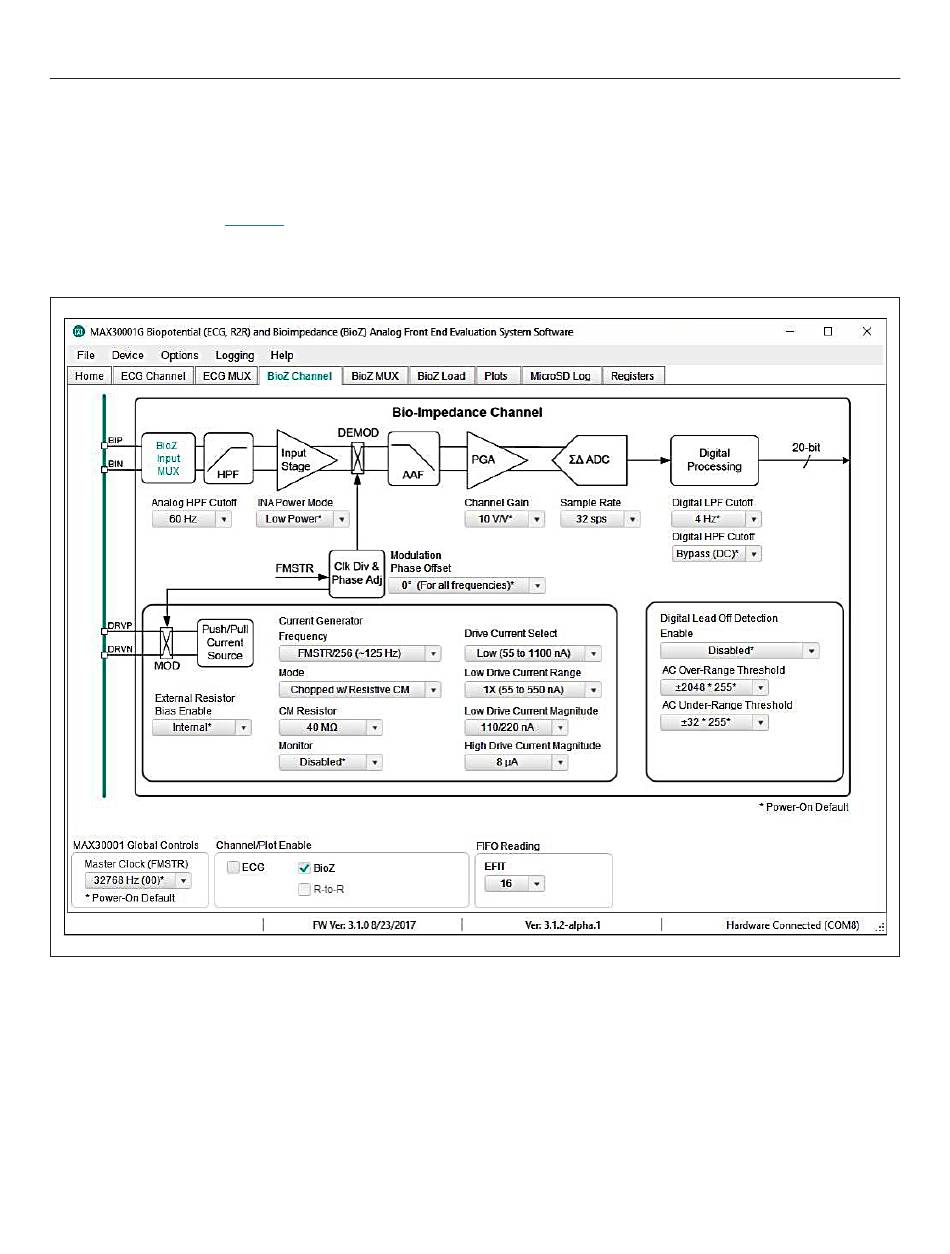Click the FW Ver: 3.1.0 status text

click(364, 926)
